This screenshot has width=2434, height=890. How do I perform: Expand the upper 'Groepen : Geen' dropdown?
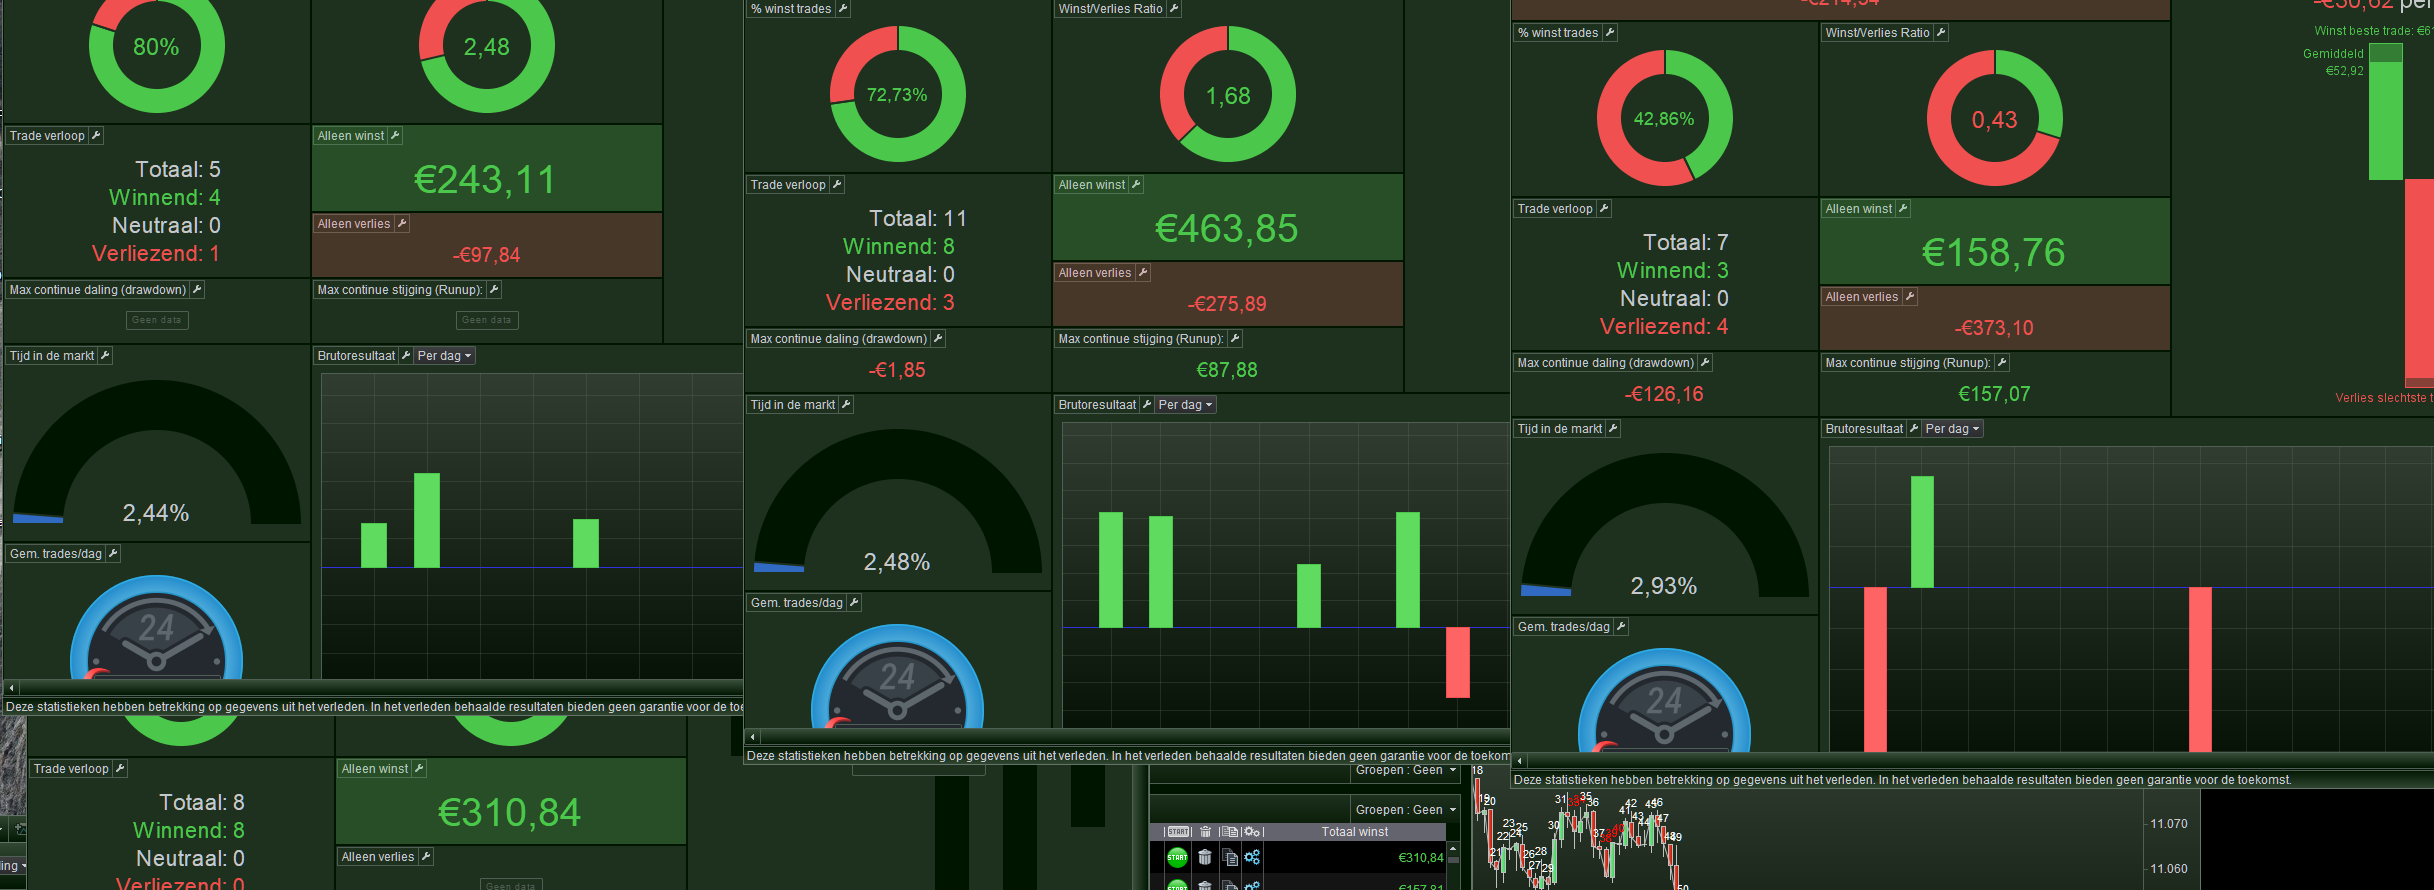tap(1405, 770)
